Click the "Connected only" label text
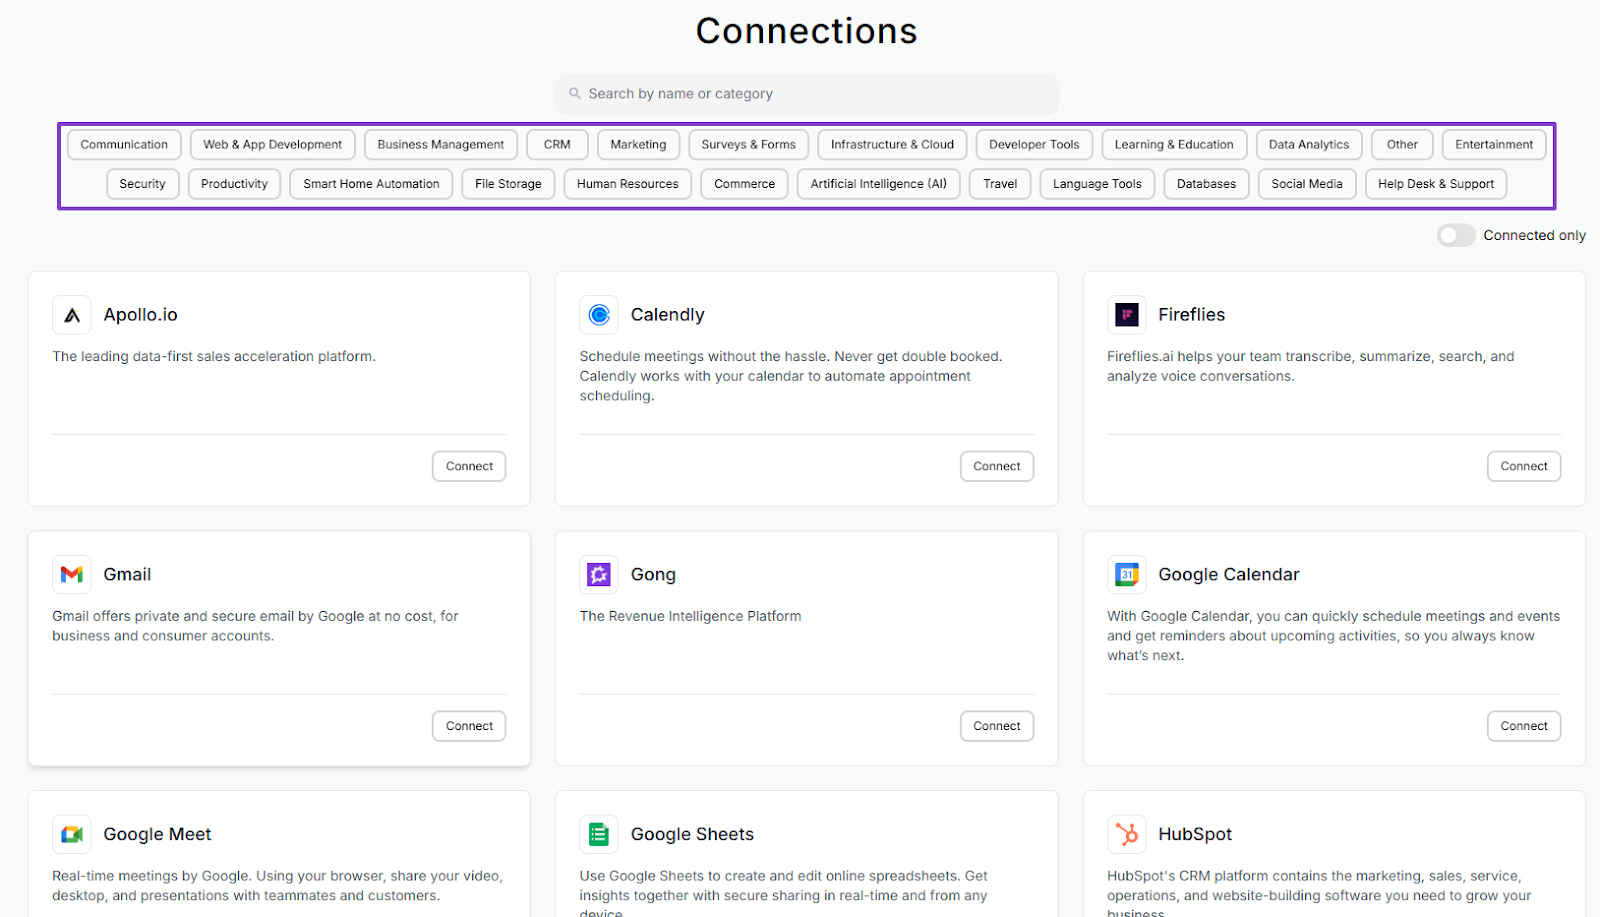The width and height of the screenshot is (1600, 917). (x=1534, y=236)
